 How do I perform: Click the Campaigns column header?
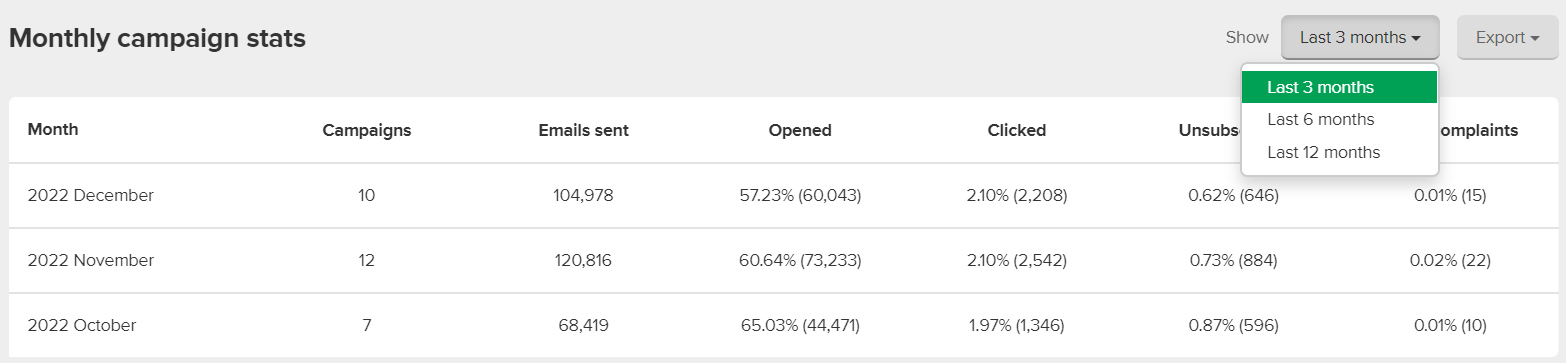point(366,130)
